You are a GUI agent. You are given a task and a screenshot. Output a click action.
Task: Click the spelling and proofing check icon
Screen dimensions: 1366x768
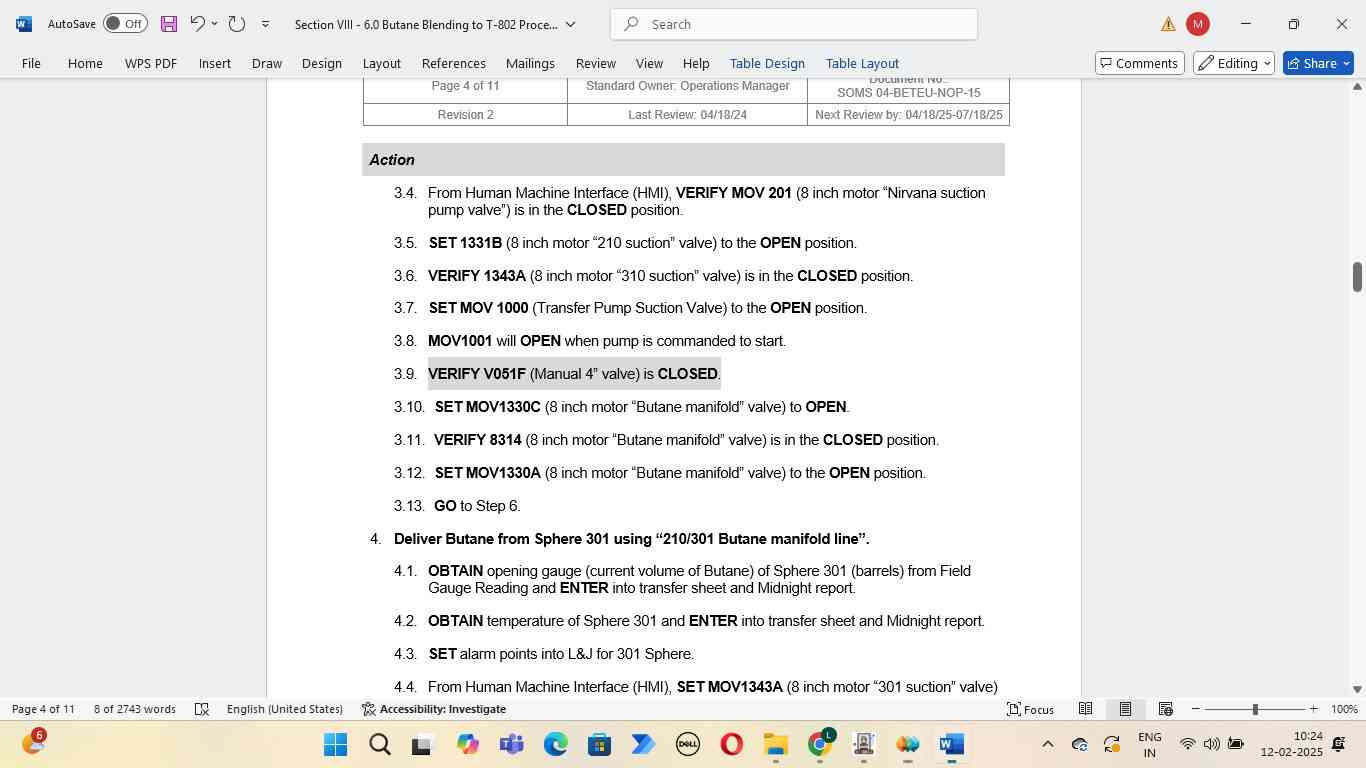202,709
